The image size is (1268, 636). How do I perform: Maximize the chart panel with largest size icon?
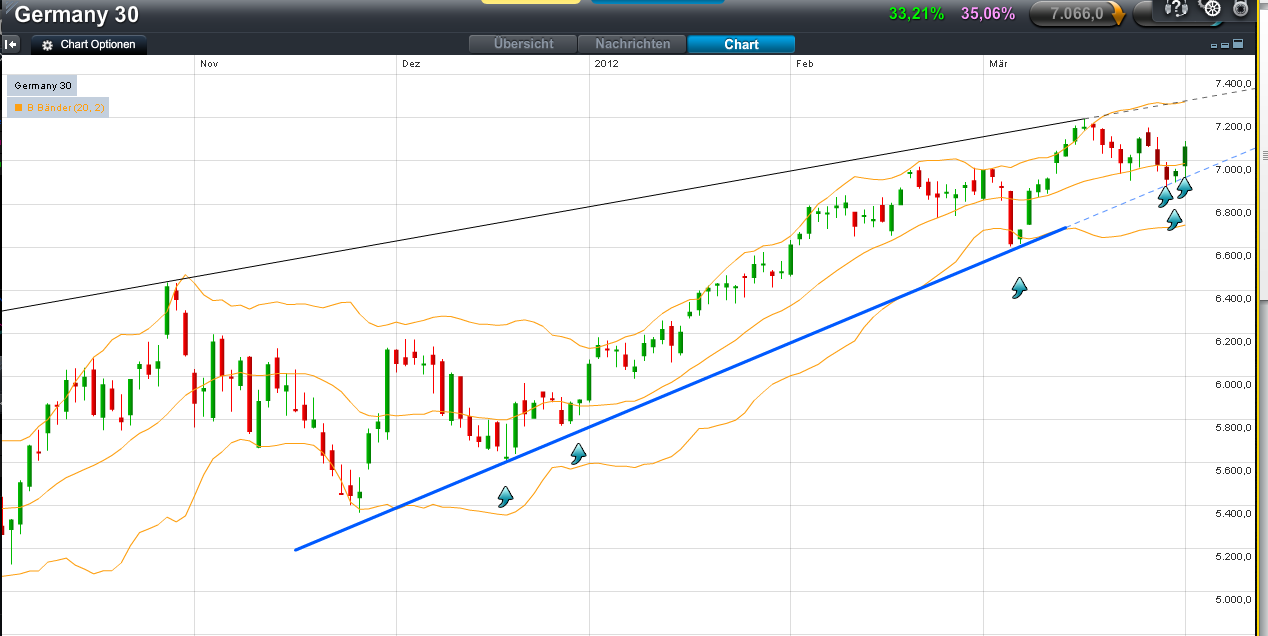click(1237, 44)
